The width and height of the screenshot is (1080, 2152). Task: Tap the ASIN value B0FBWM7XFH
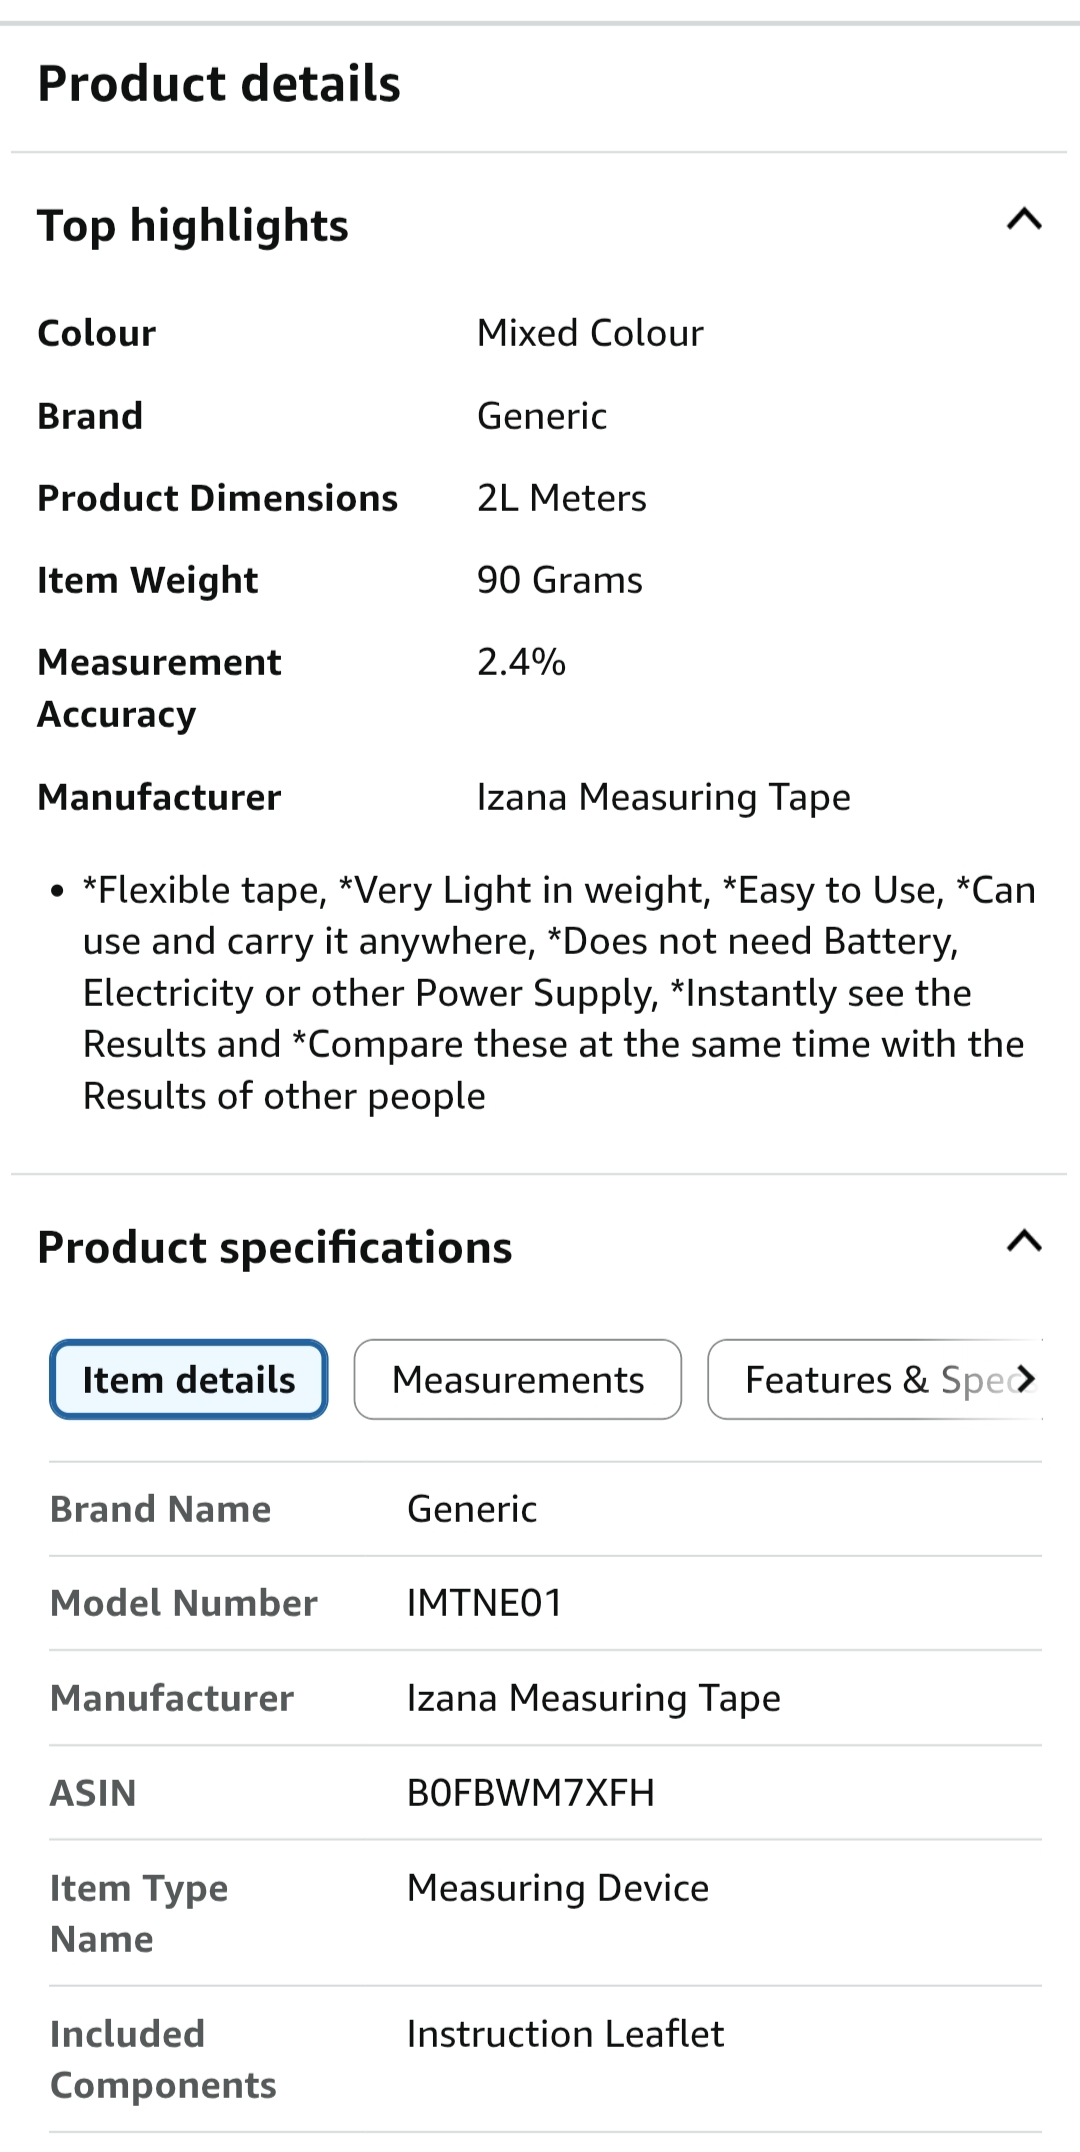pos(530,1793)
